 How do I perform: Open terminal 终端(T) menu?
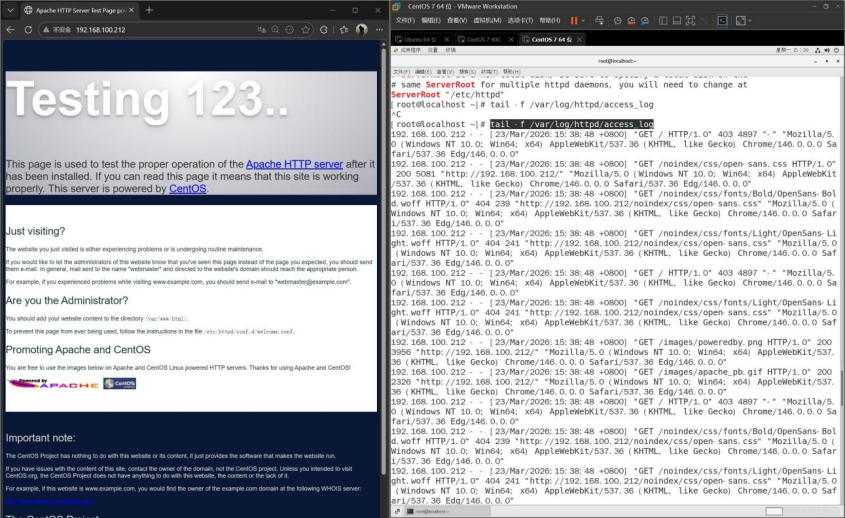click(489, 72)
